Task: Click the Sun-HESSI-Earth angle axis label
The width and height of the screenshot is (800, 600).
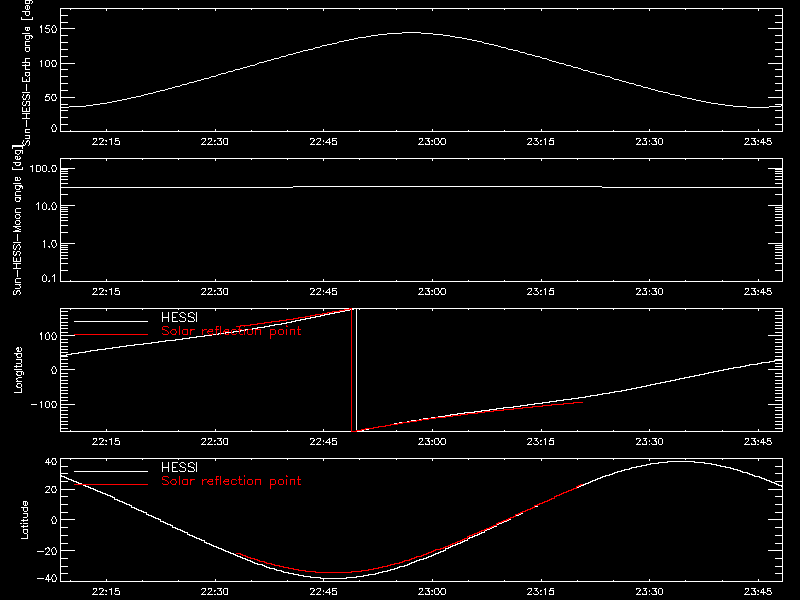Action: [27, 73]
